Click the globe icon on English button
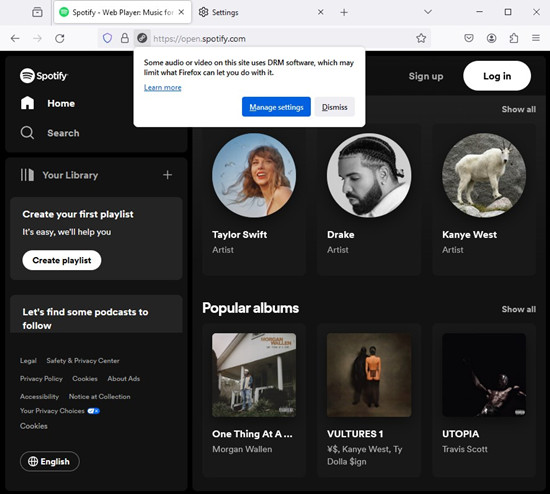Screen dimensions: 550x494 pyautogui.click(x=33, y=461)
